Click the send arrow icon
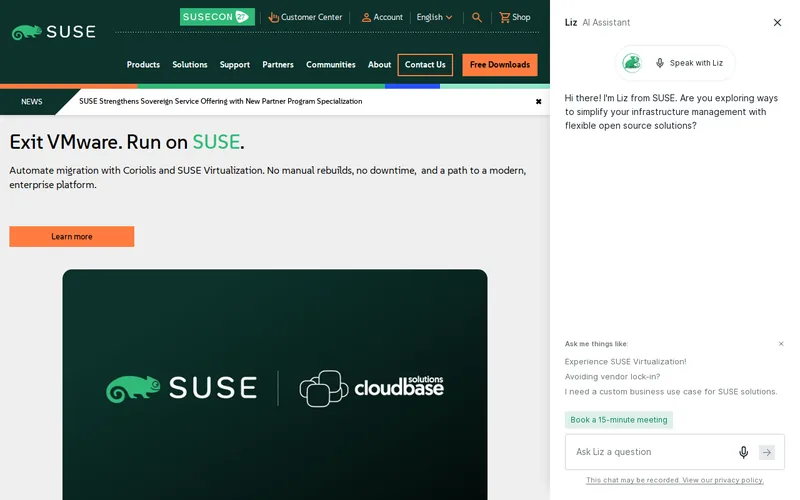The image size is (800, 500). click(x=766, y=453)
